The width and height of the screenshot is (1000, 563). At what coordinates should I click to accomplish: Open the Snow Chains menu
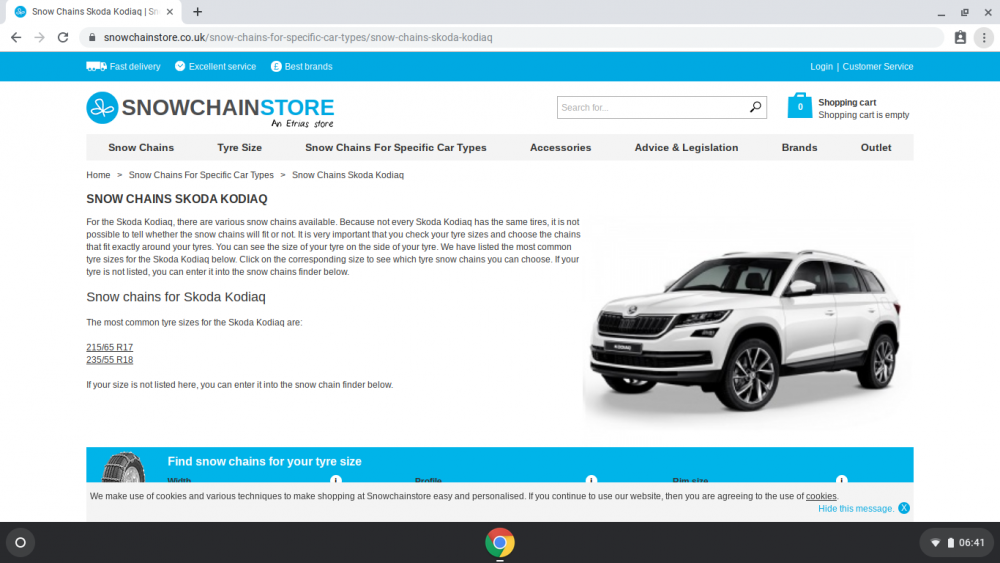141,147
